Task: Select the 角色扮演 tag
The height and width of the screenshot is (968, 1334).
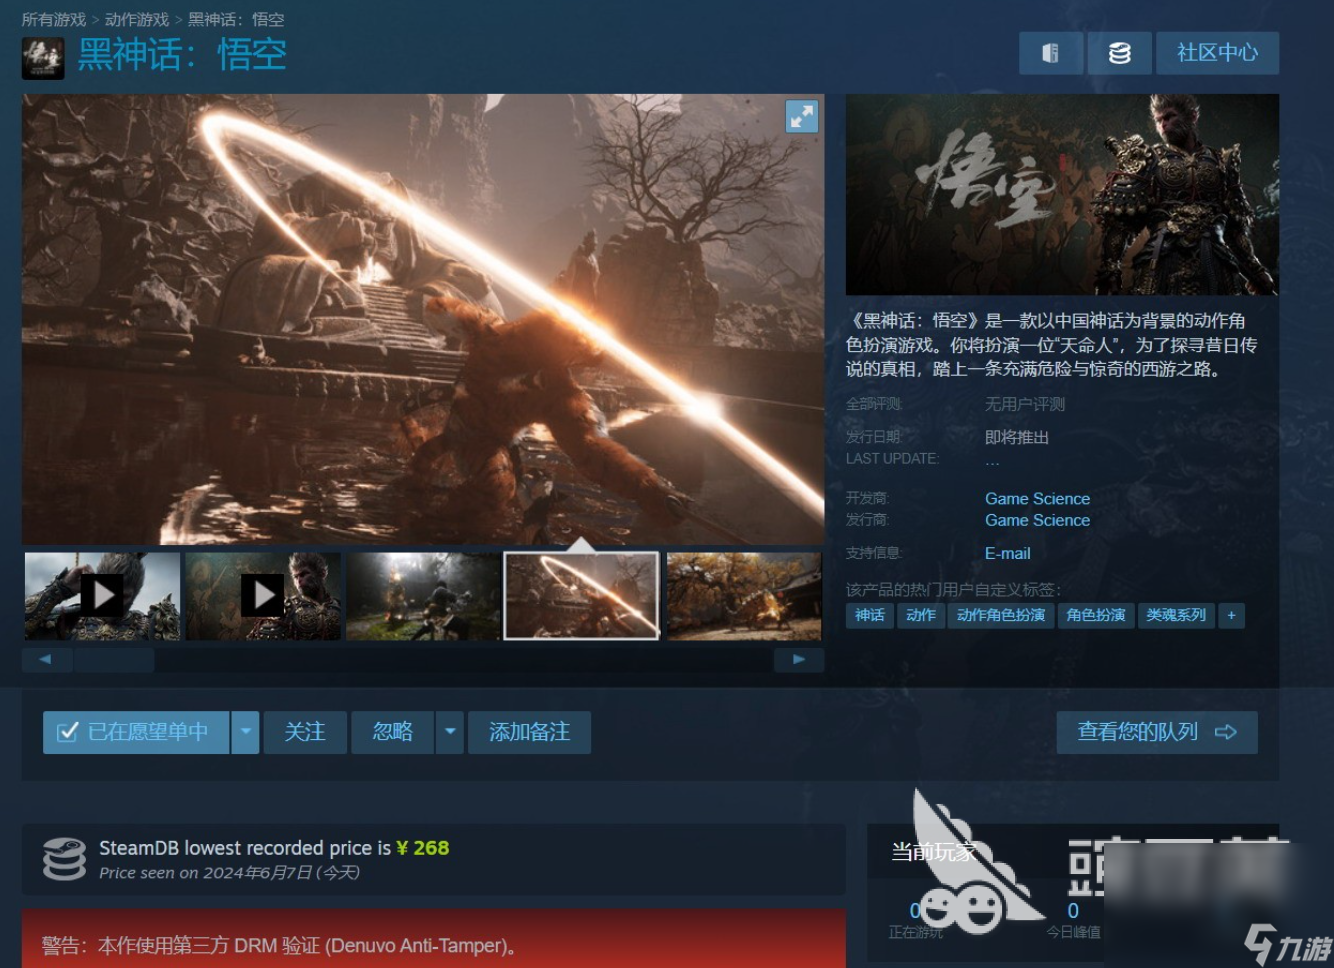Action: coord(1096,615)
